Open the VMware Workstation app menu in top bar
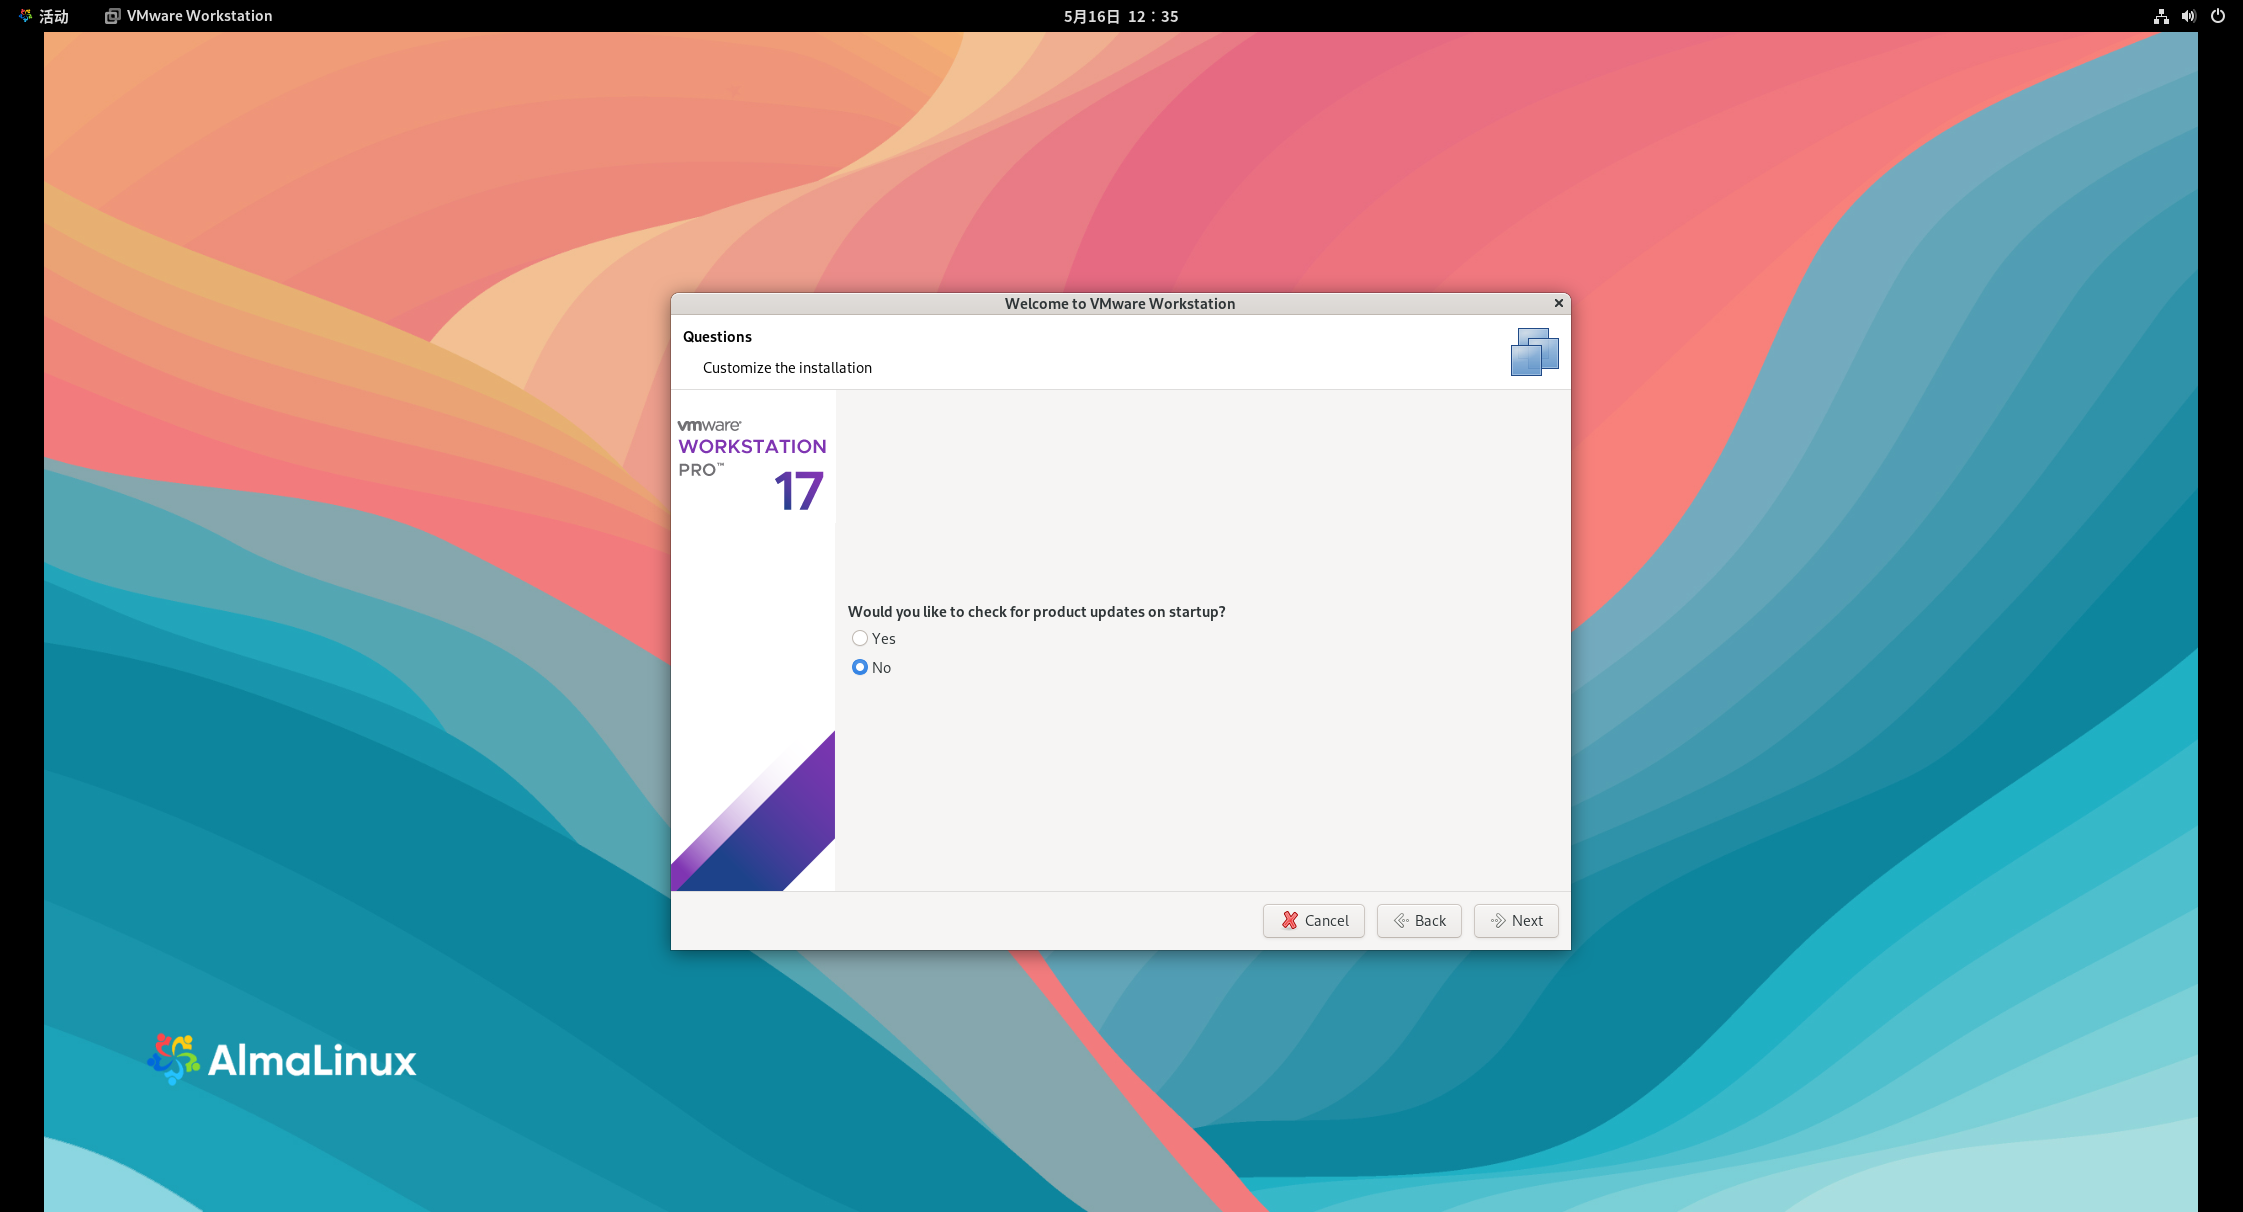This screenshot has width=2243, height=1212. tap(189, 16)
